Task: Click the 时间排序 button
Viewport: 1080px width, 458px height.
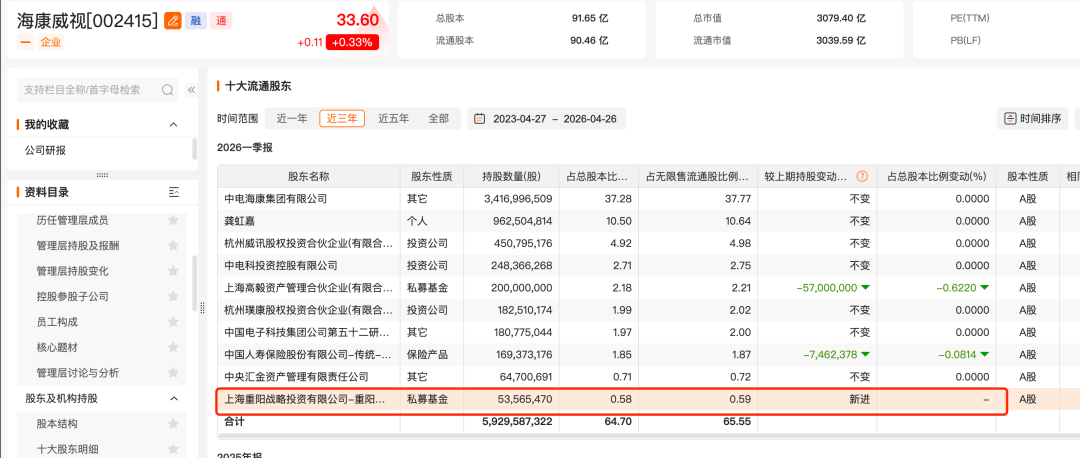Action: pos(1032,118)
